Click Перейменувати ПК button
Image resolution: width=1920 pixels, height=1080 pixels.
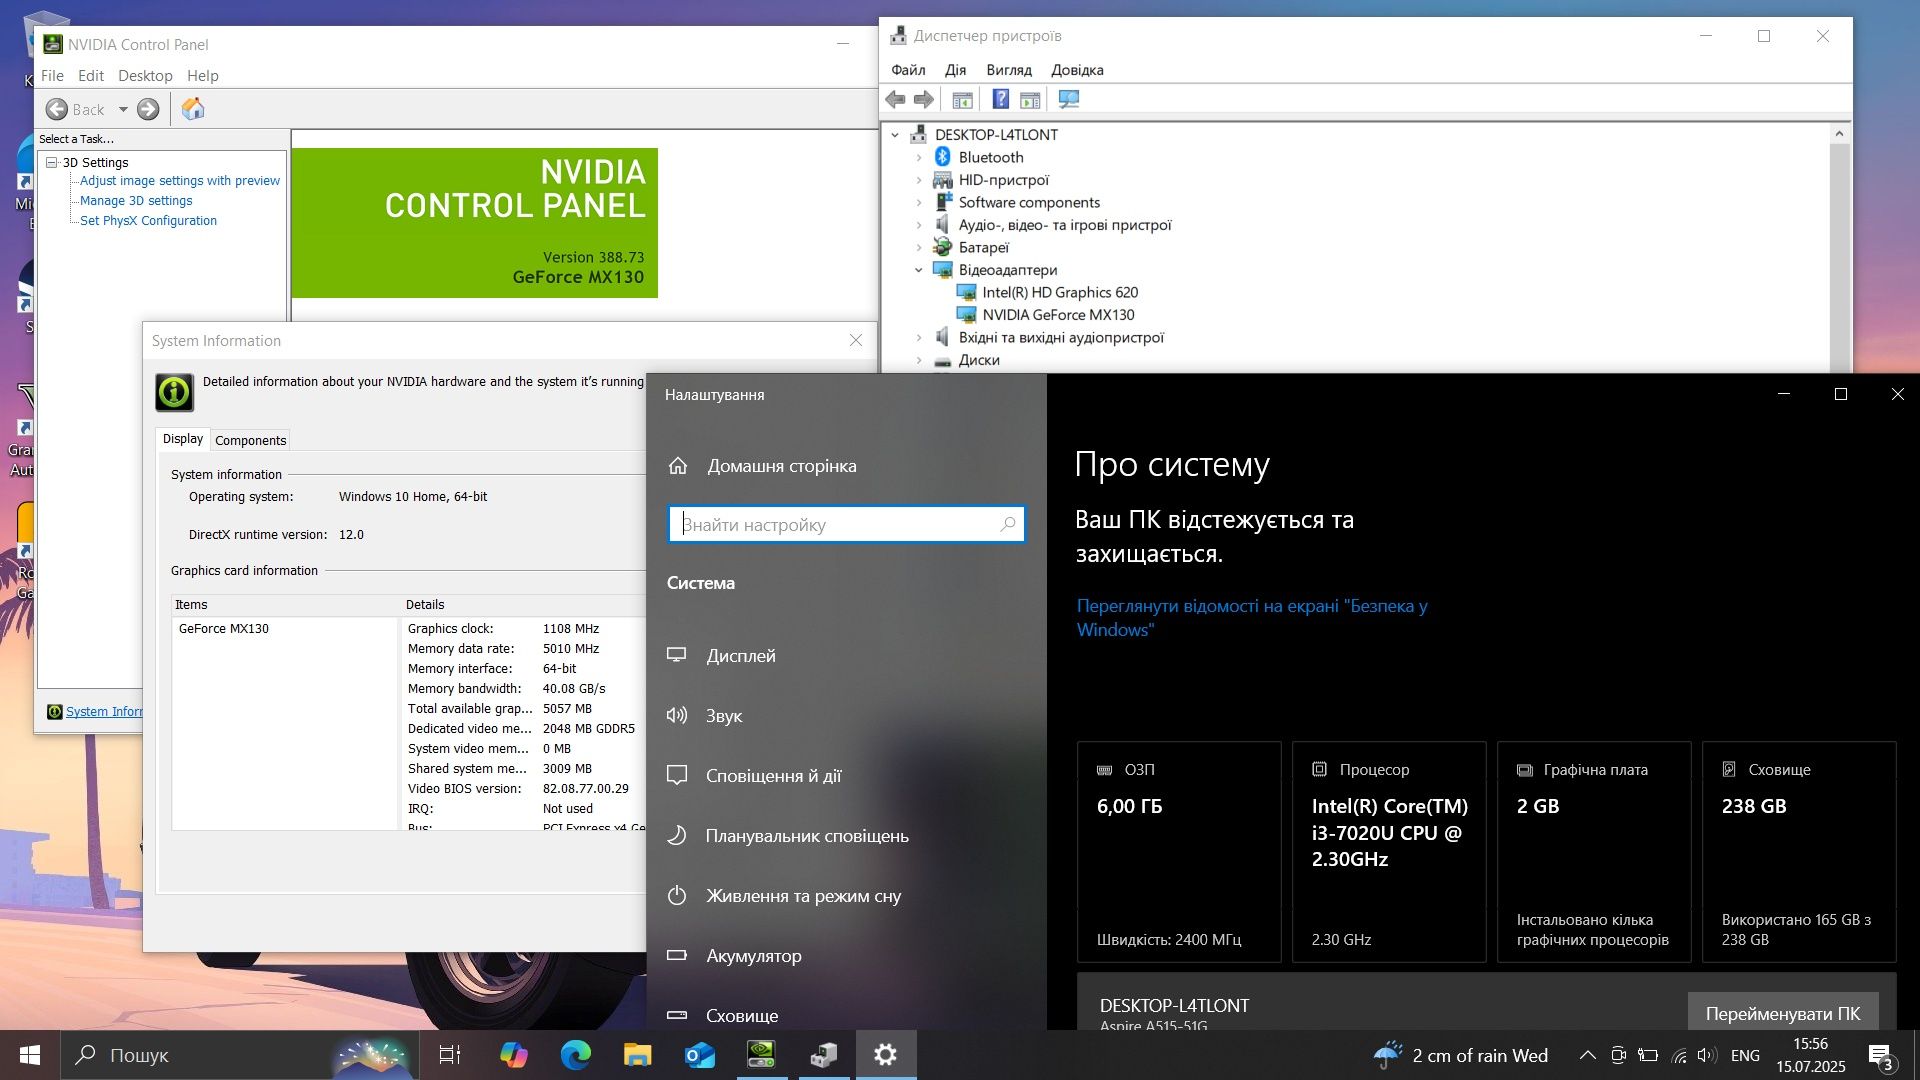[x=1782, y=1012]
